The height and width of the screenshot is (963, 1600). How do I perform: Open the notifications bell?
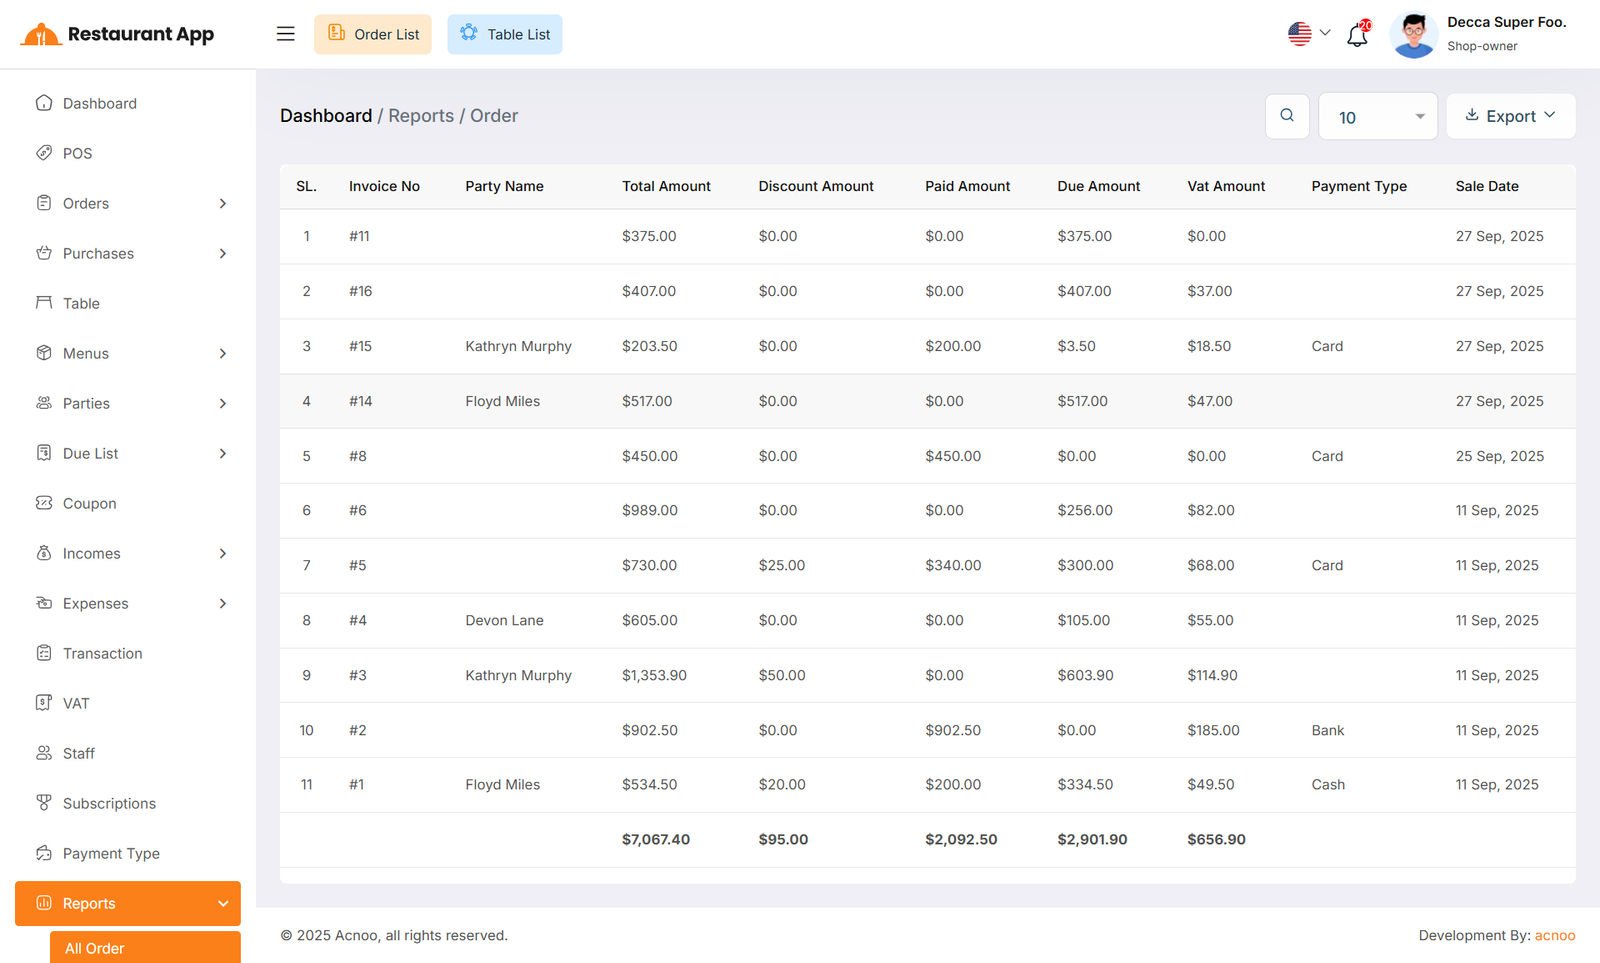click(1357, 35)
